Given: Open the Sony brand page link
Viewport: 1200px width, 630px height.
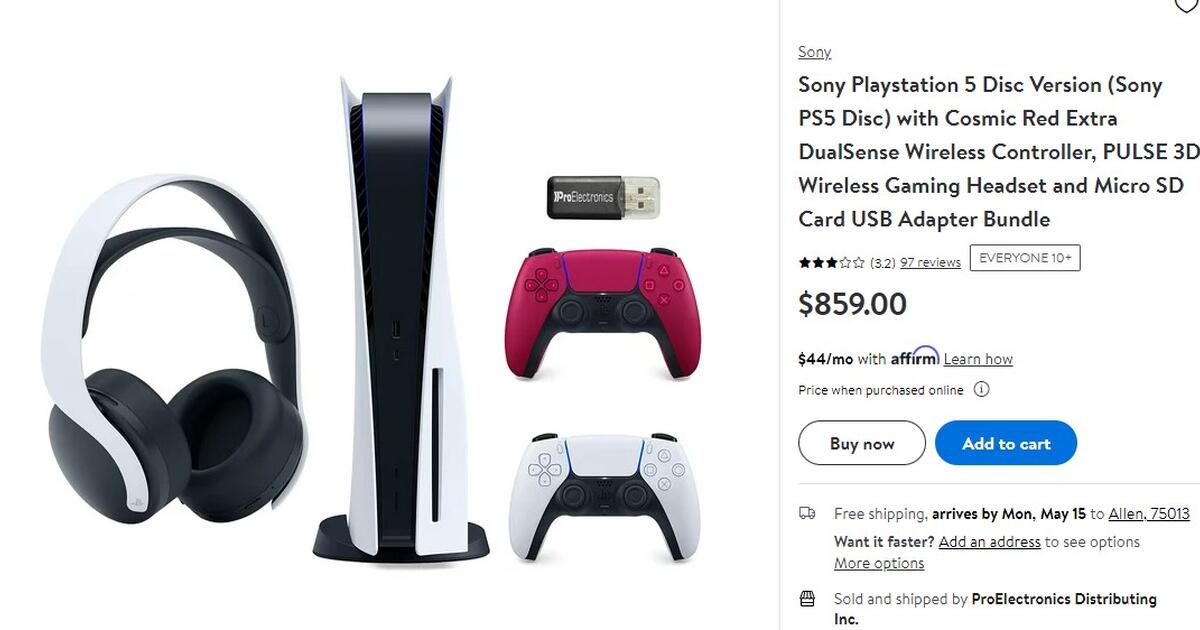Looking at the screenshot, I should pos(814,51).
